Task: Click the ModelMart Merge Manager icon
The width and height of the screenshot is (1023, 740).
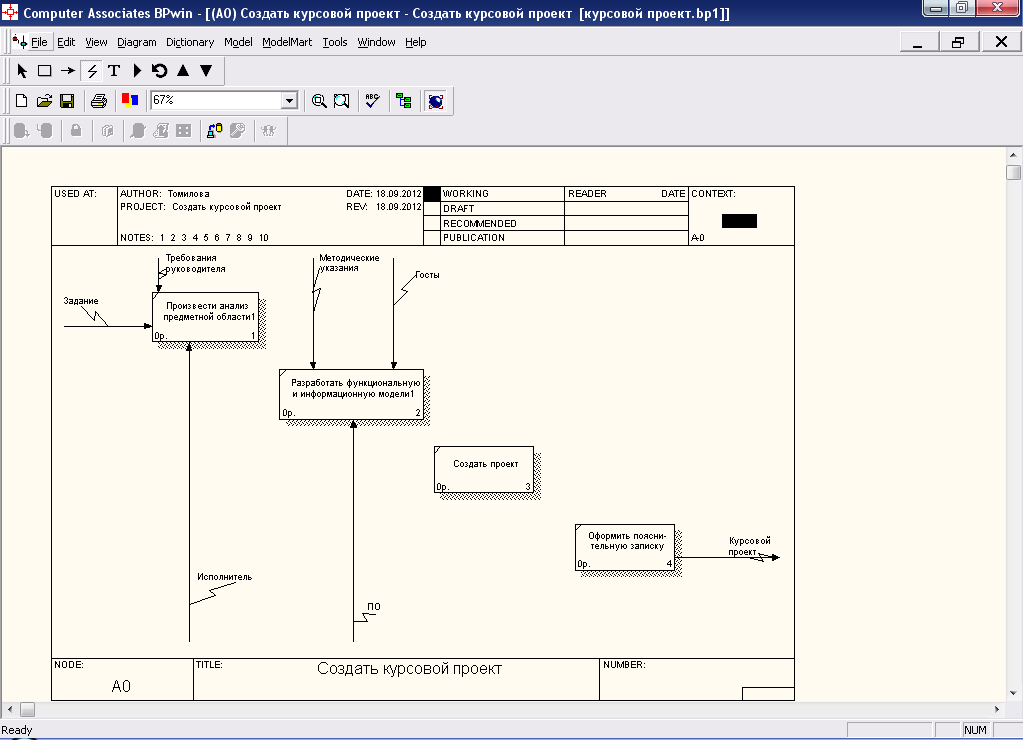Action: coord(138,131)
